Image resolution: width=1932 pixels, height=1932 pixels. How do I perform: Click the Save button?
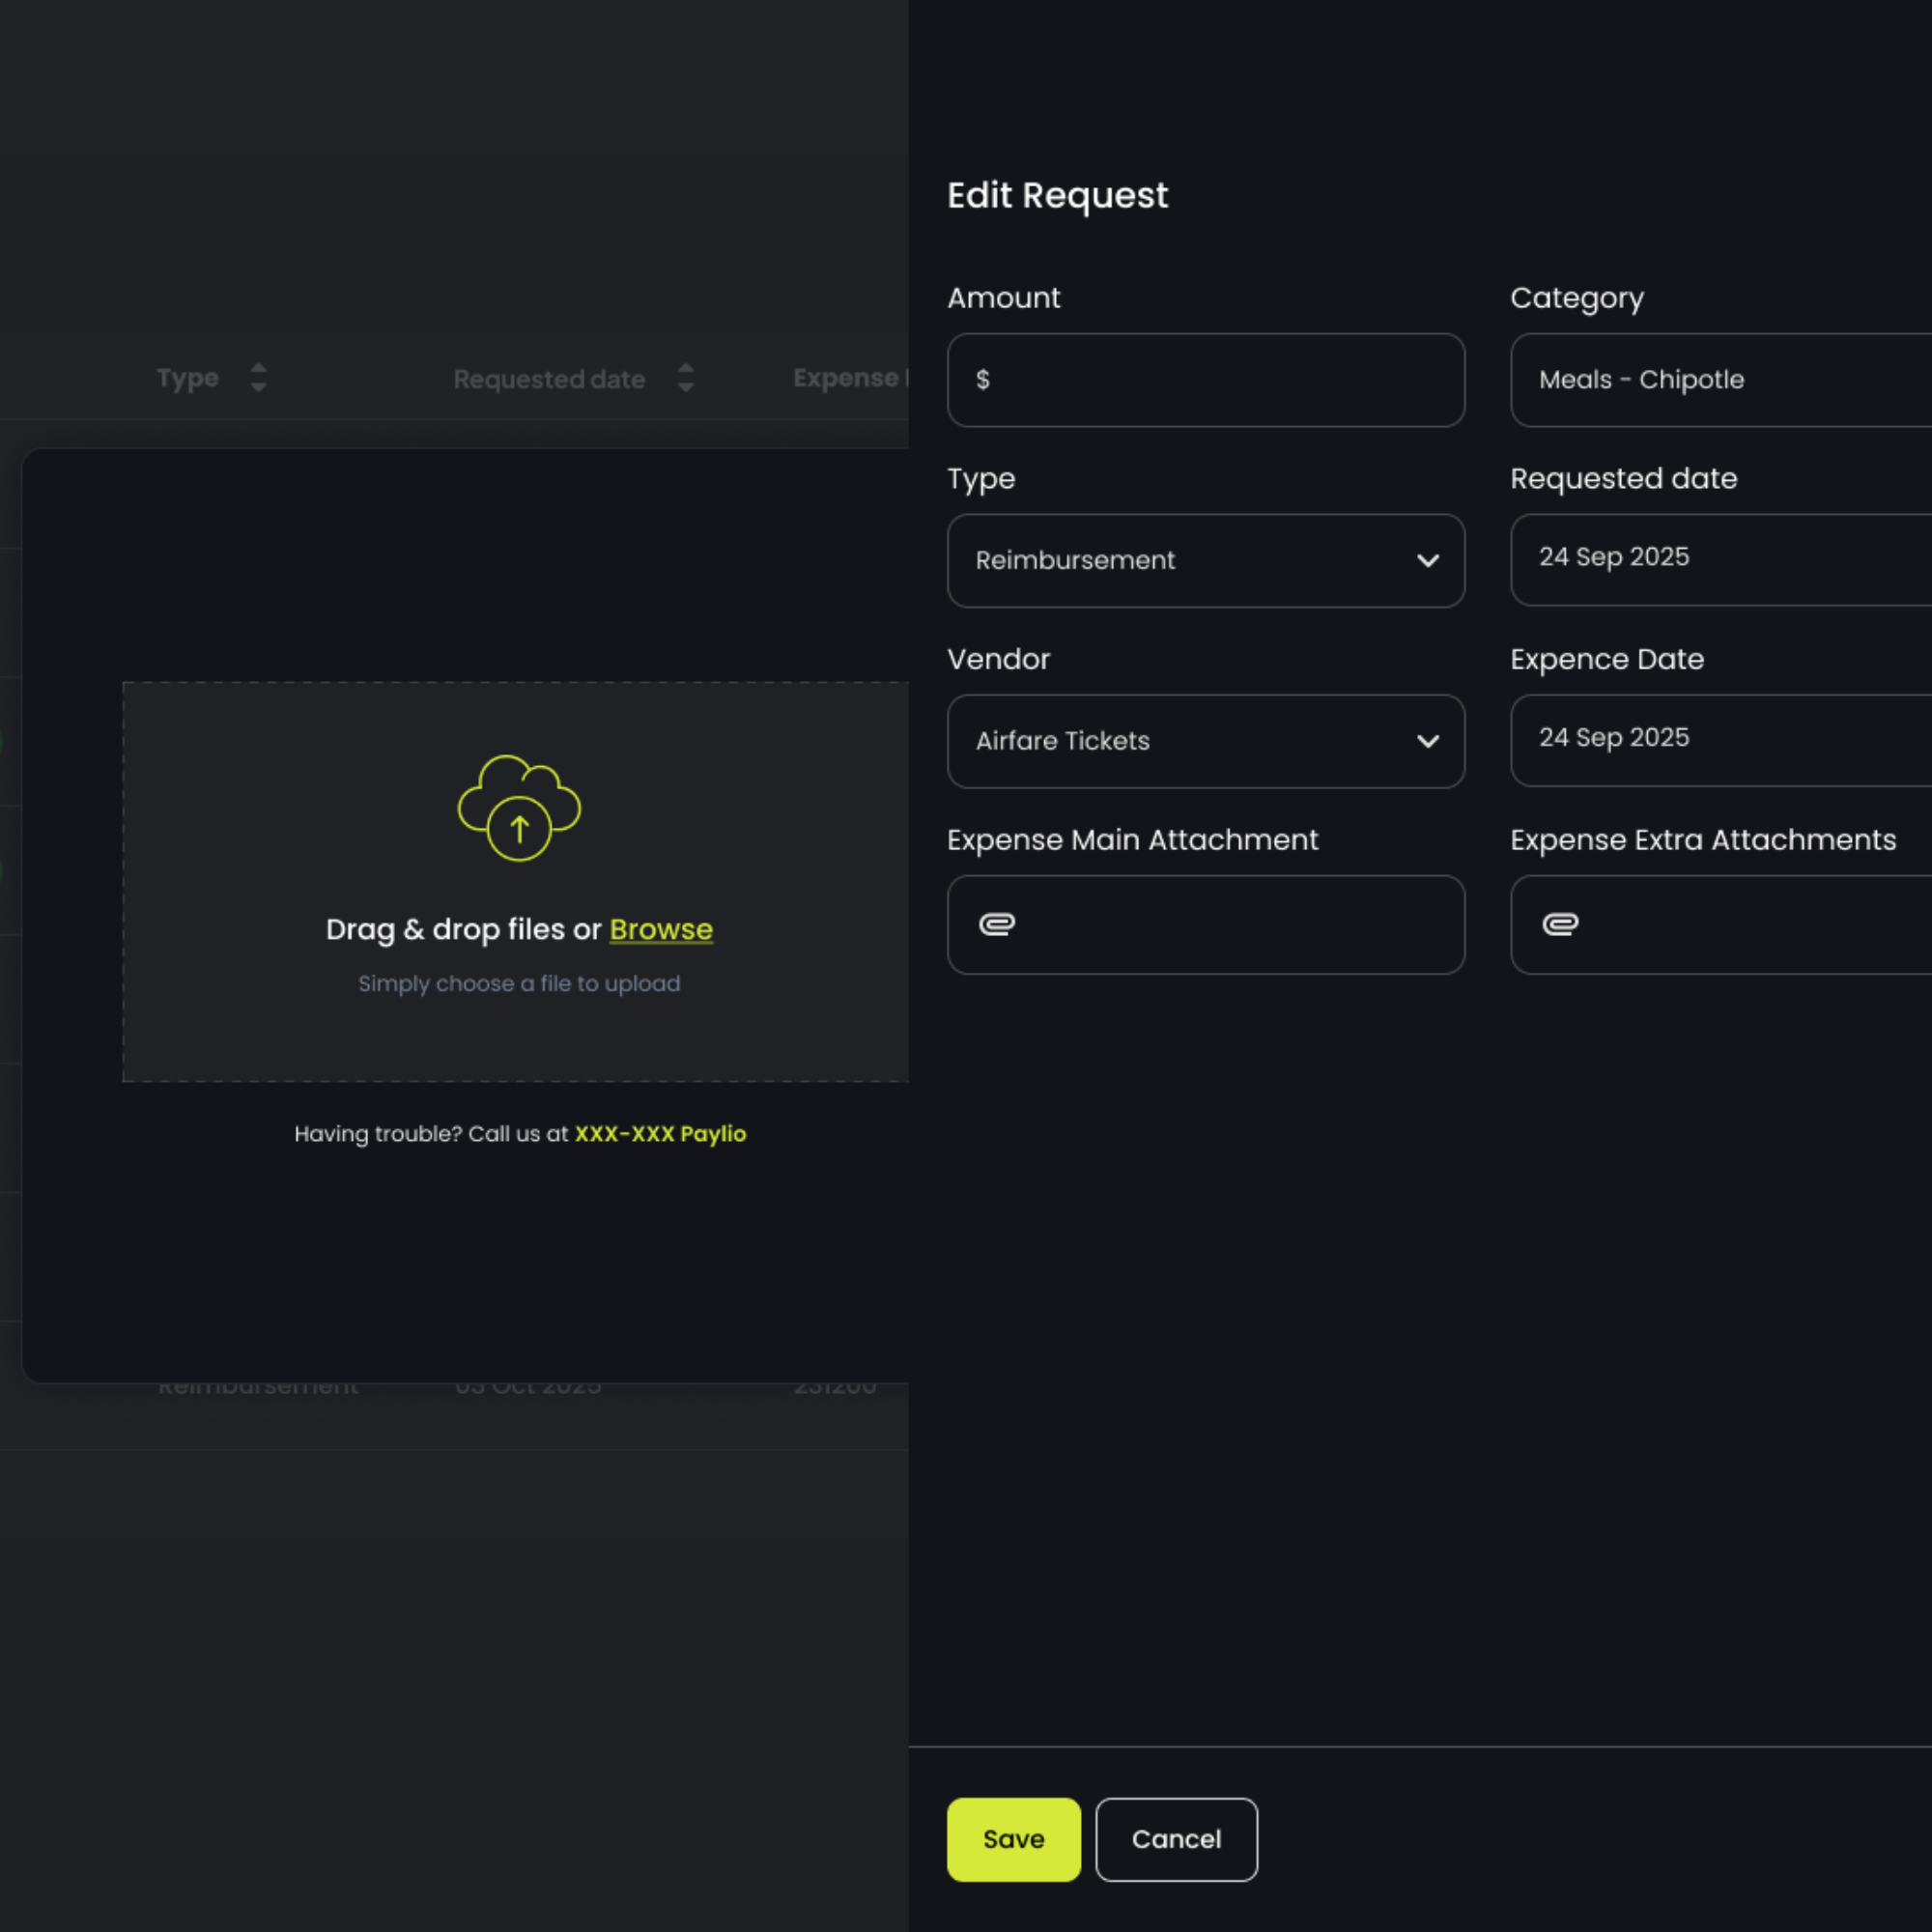(1013, 1839)
